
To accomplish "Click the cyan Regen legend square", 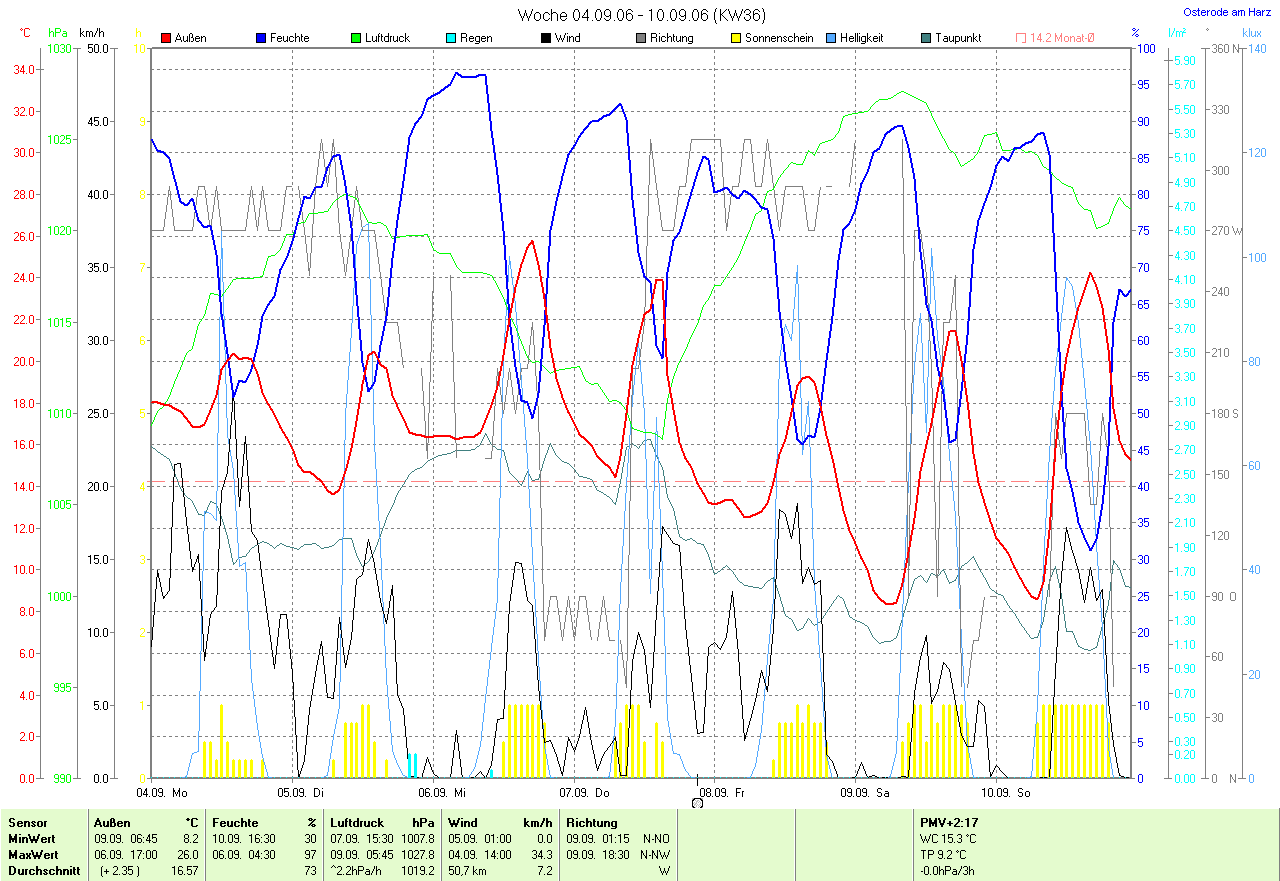I will [x=451, y=38].
